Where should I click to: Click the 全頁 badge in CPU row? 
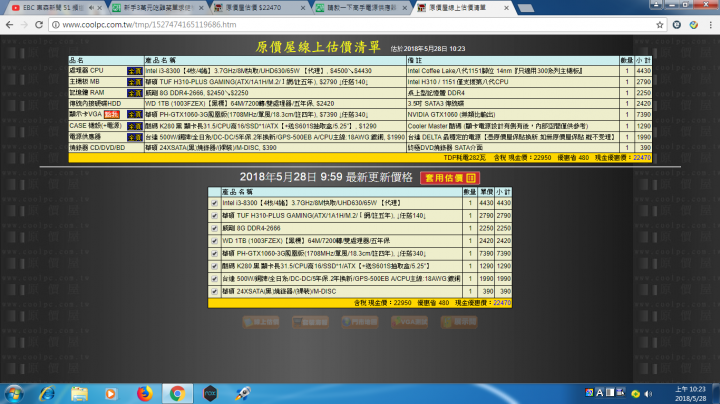(135, 71)
